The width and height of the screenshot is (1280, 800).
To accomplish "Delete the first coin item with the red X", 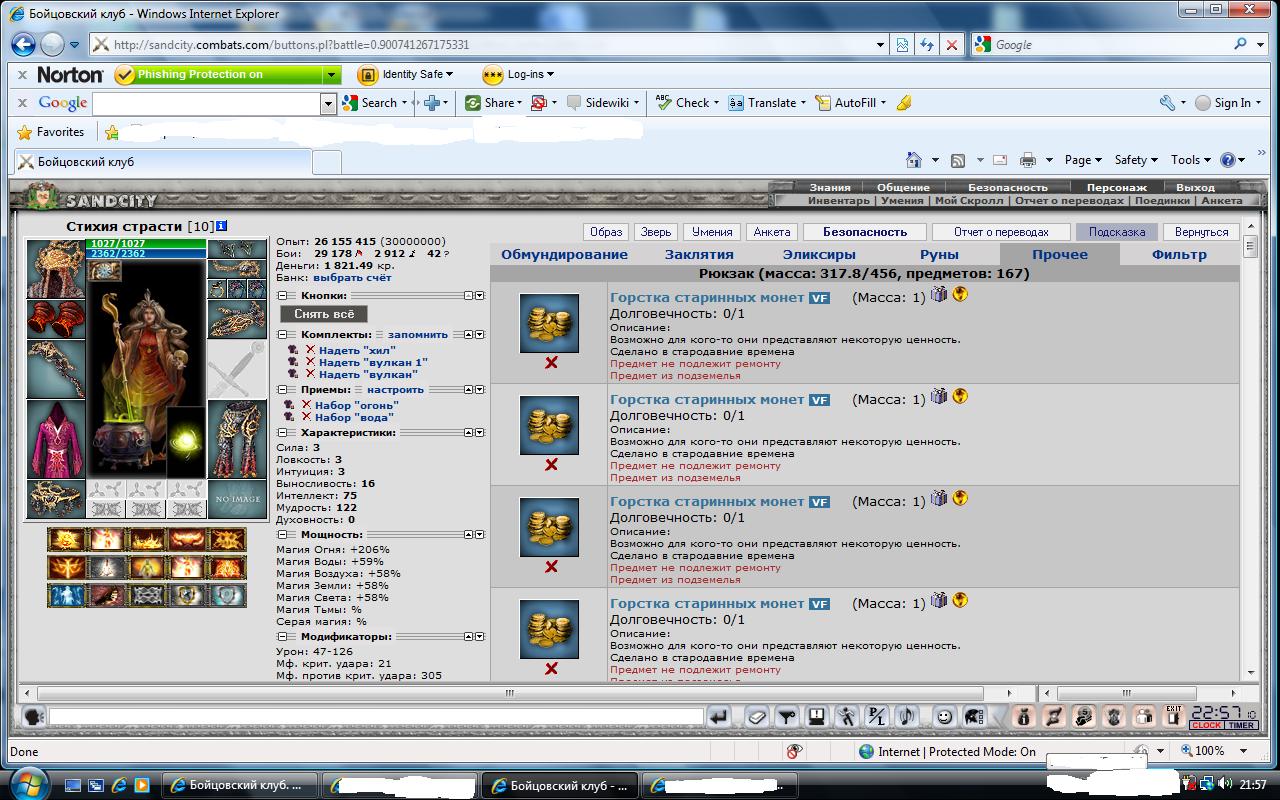I will tap(551, 363).
